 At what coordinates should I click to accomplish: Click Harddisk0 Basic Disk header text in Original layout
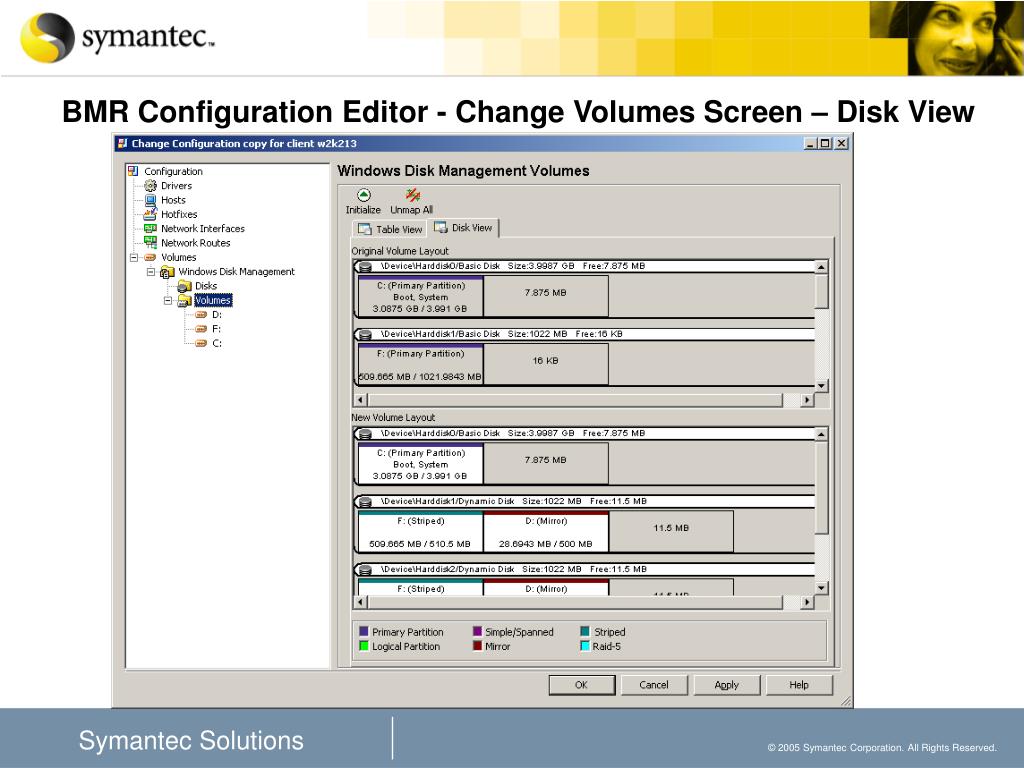(513, 266)
